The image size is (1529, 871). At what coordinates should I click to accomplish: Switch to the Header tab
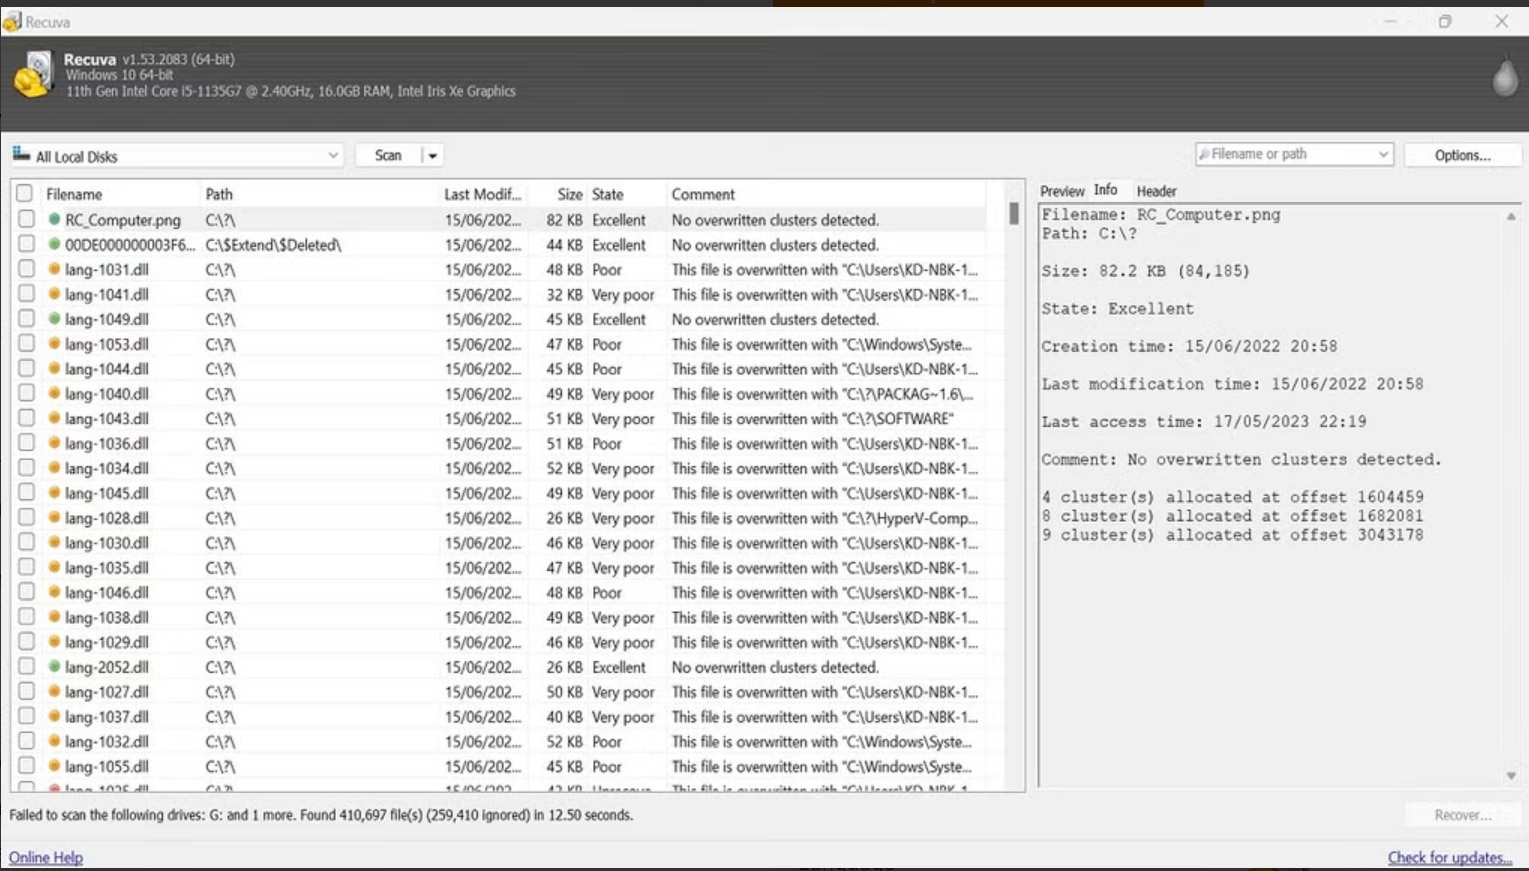[1156, 191]
